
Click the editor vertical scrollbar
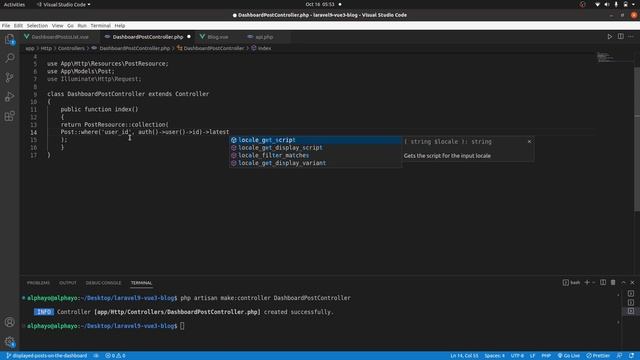click(637, 139)
